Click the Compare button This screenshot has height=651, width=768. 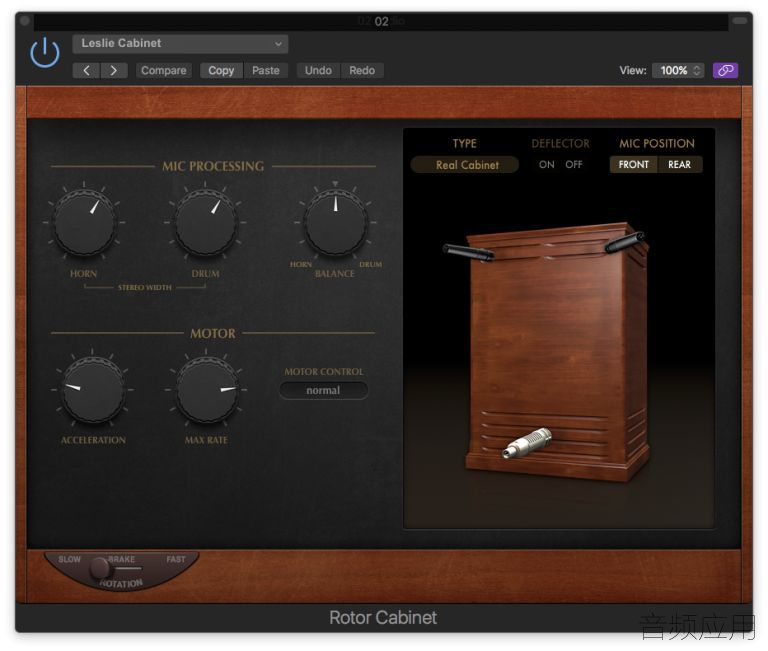(164, 71)
